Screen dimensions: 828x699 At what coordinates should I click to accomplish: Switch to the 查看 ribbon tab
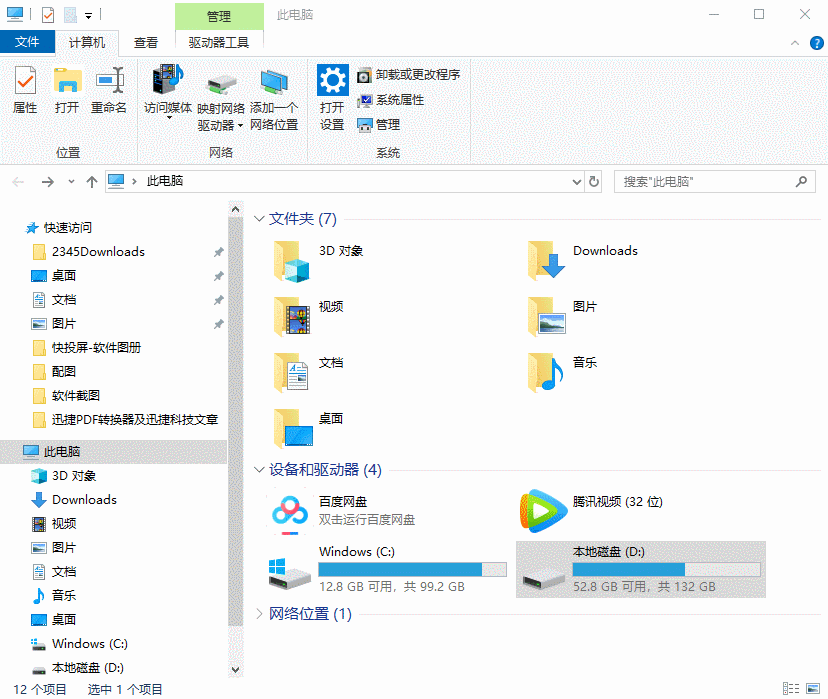point(146,42)
